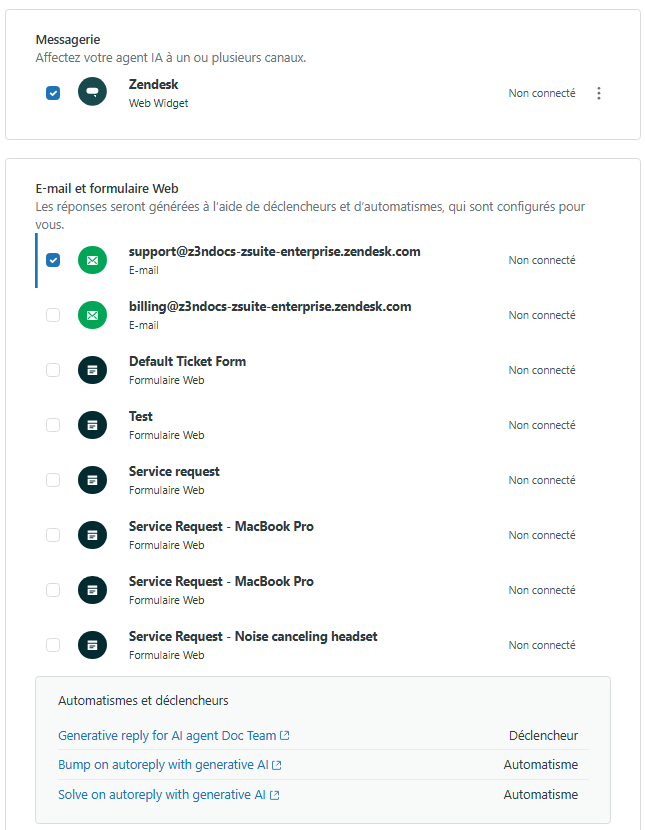The width and height of the screenshot is (645, 830).
Task: Click the form icon beside Test
Action: pos(92,425)
